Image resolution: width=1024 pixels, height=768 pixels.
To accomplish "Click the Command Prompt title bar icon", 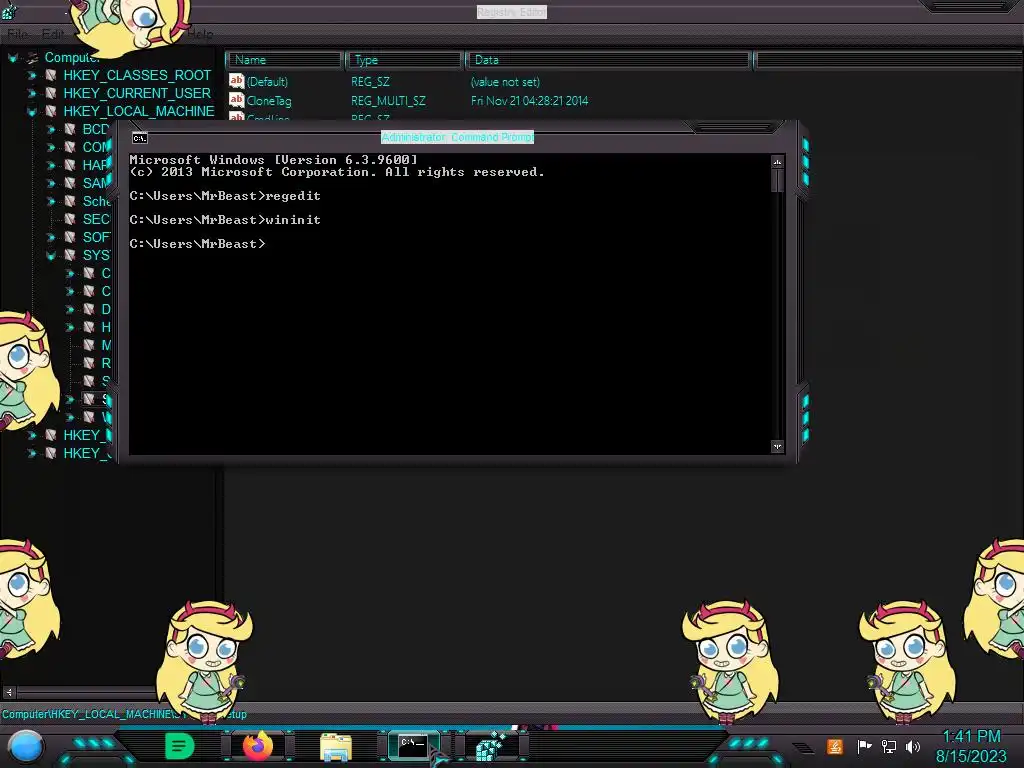I will [140, 138].
